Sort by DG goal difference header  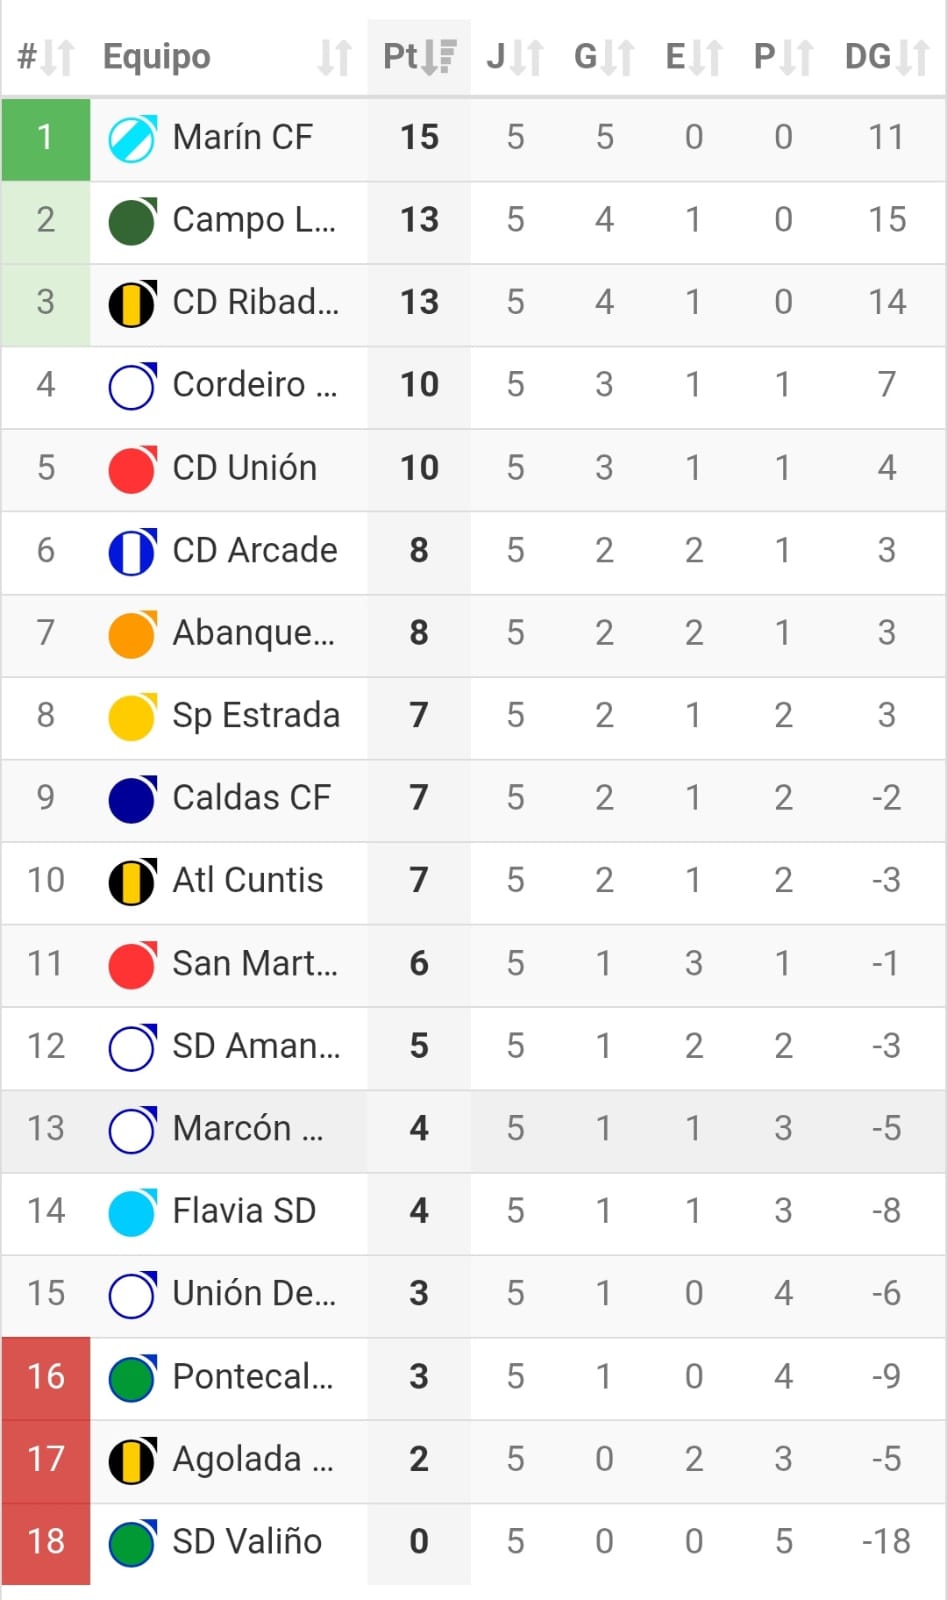click(x=886, y=57)
